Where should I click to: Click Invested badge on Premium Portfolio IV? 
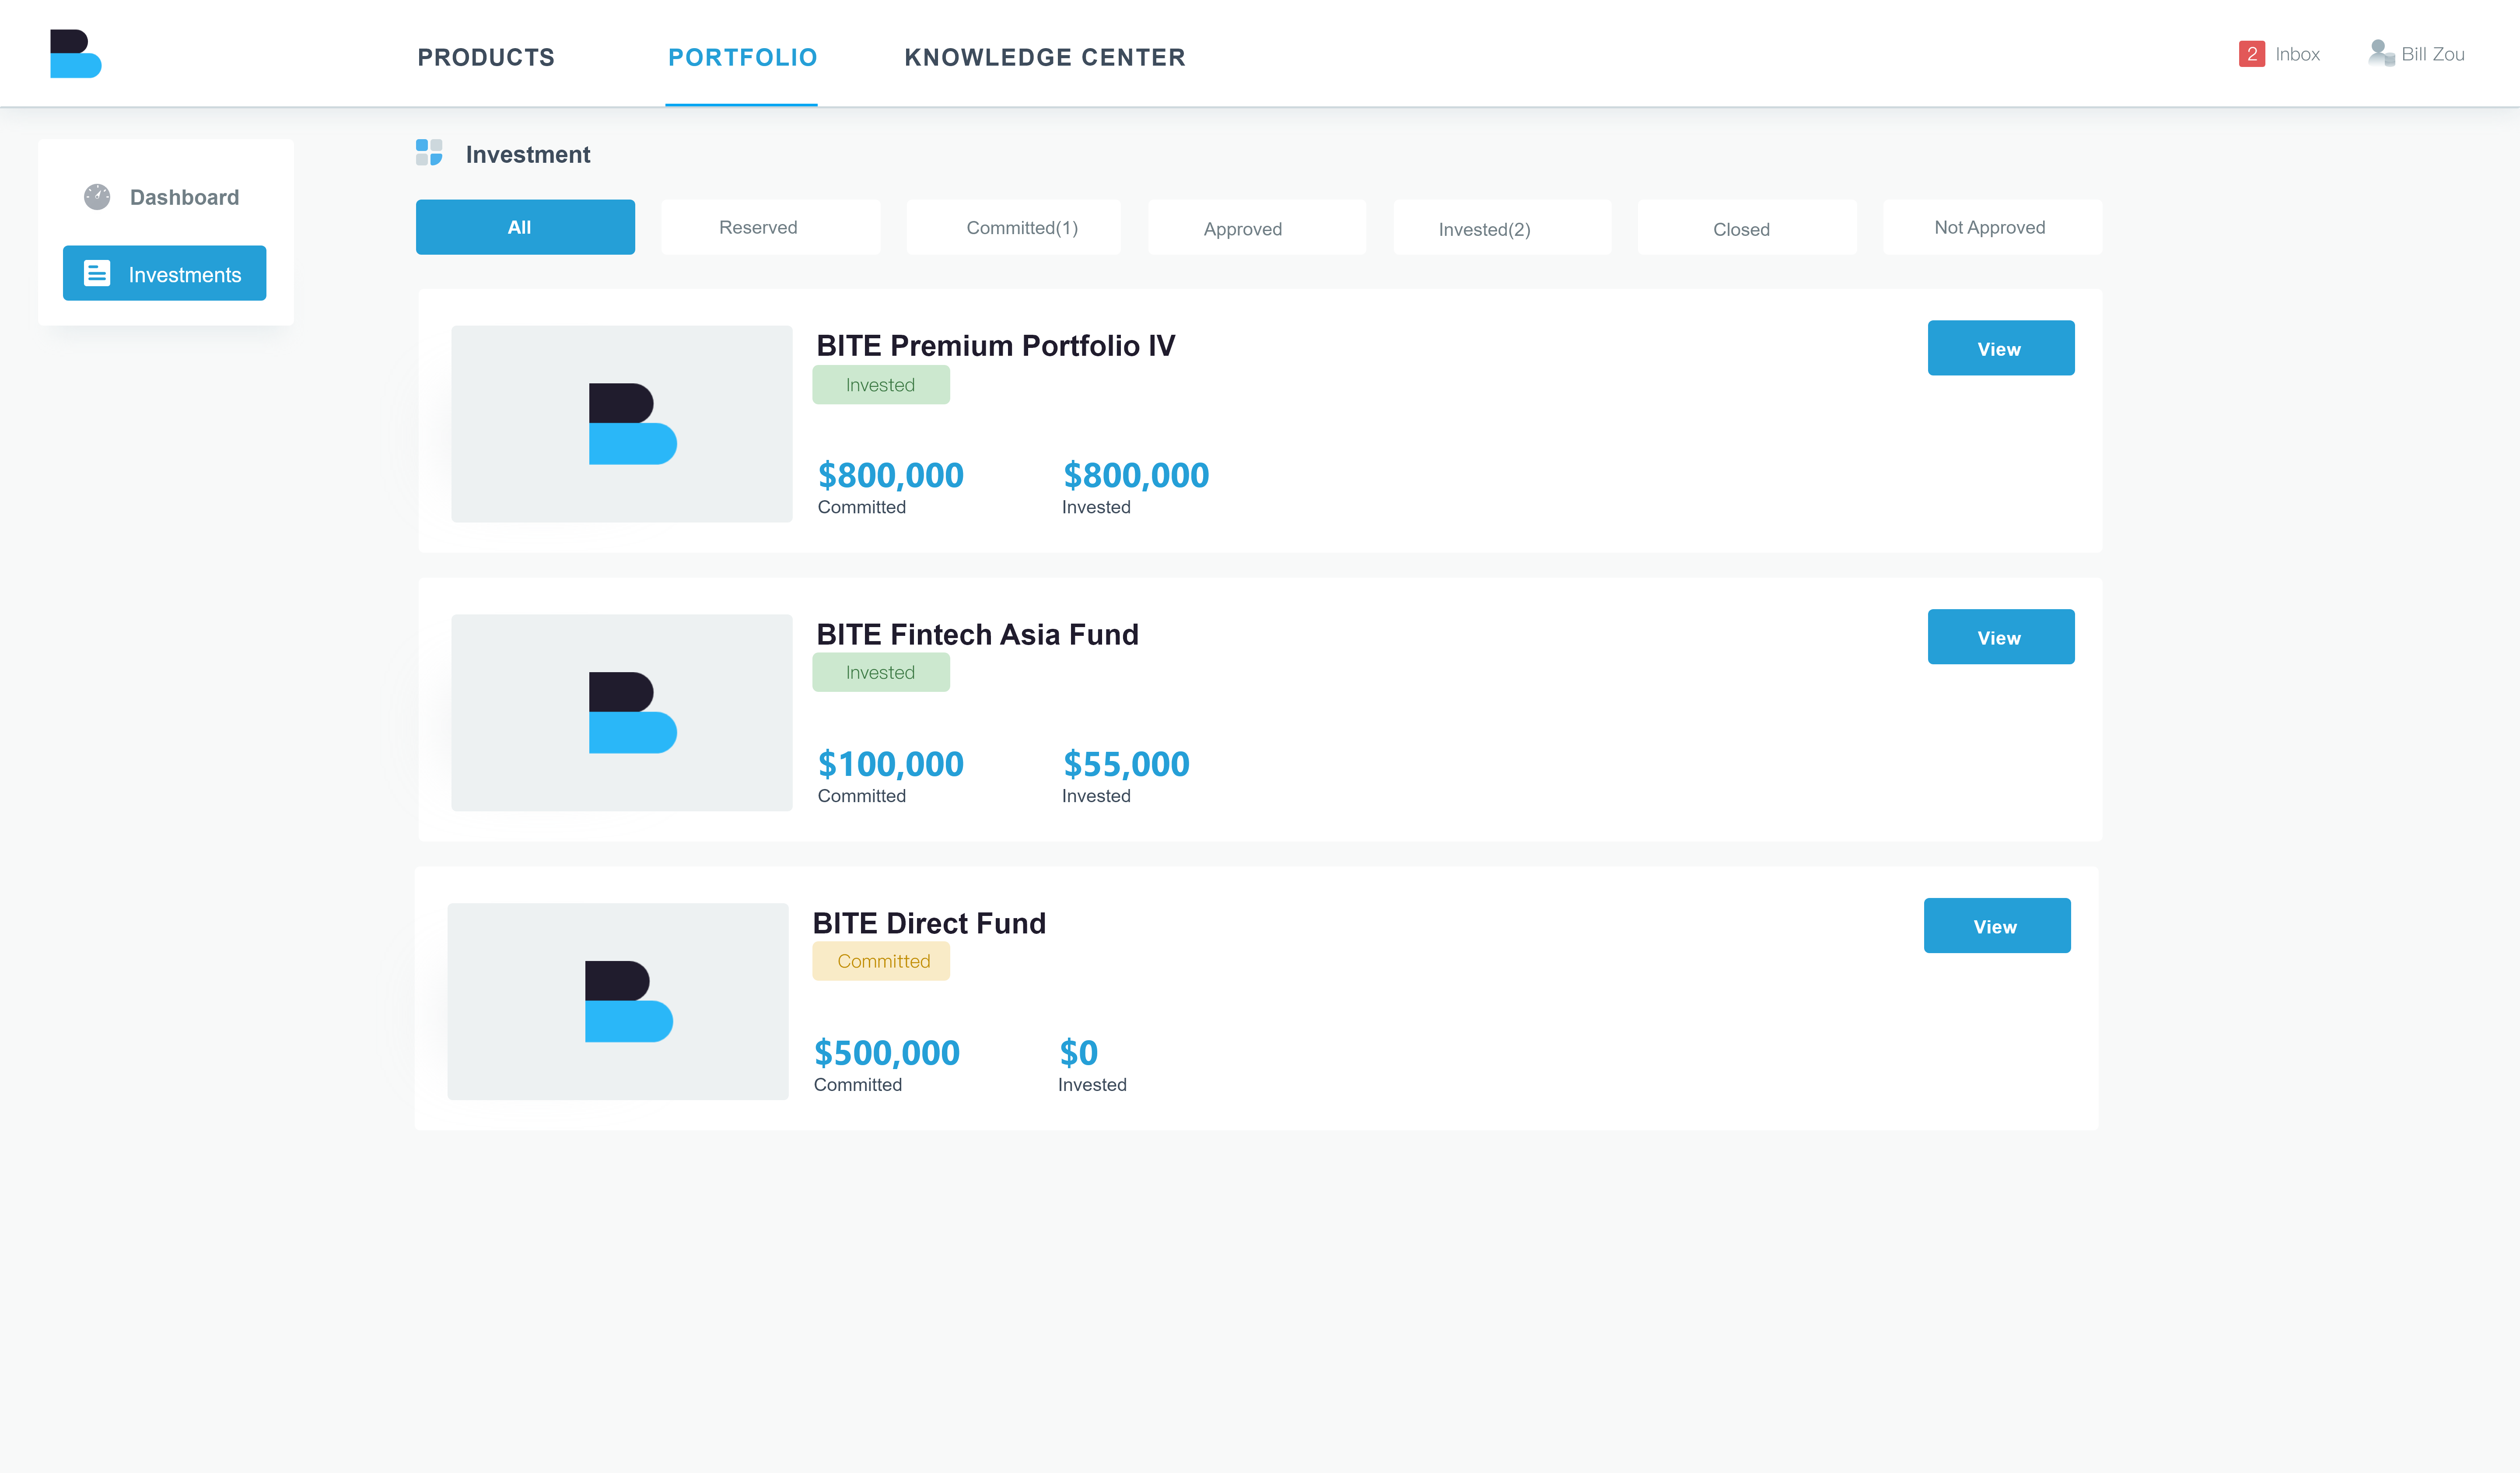tap(881, 385)
